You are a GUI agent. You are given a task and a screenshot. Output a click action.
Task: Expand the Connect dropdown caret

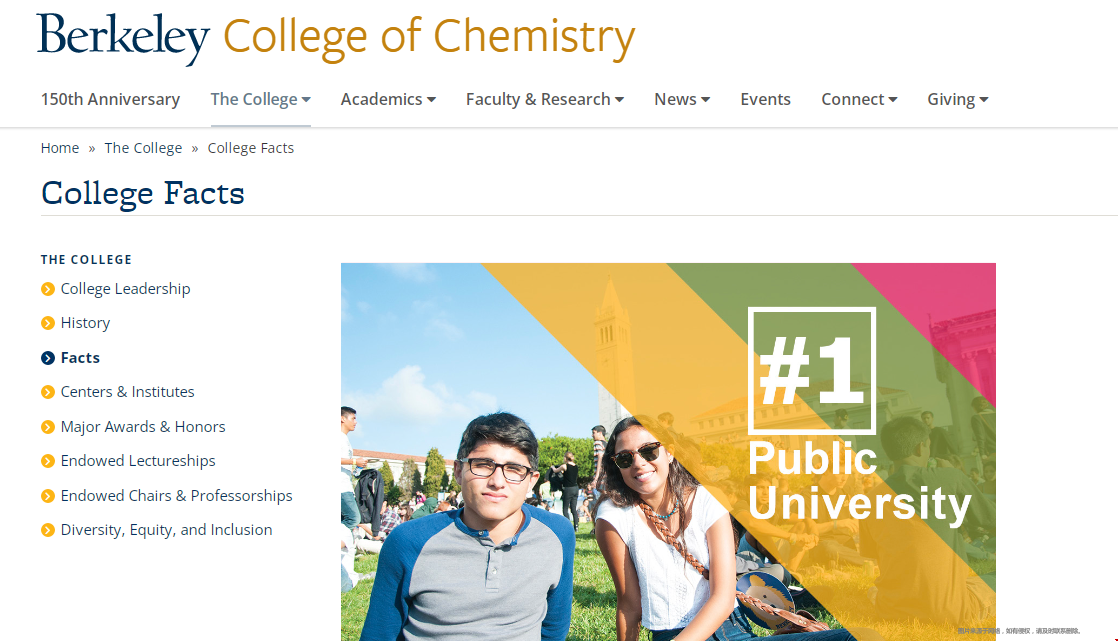pyautogui.click(x=893, y=100)
